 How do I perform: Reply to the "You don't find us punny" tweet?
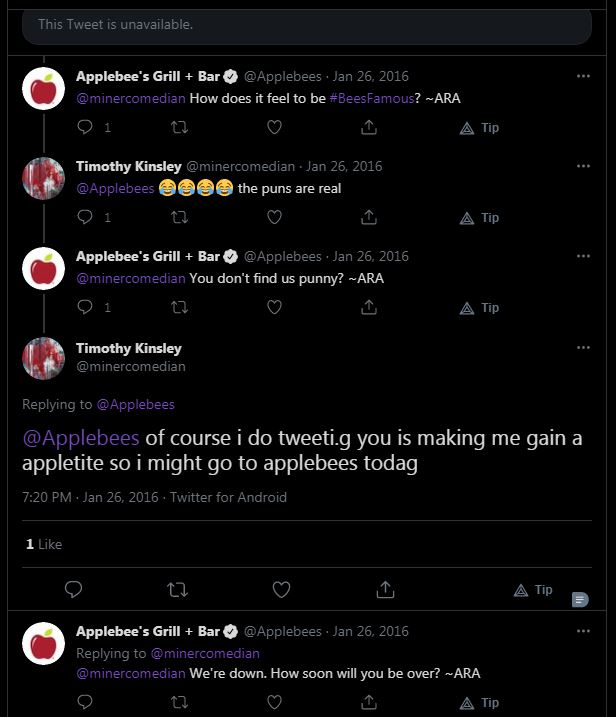(85, 307)
